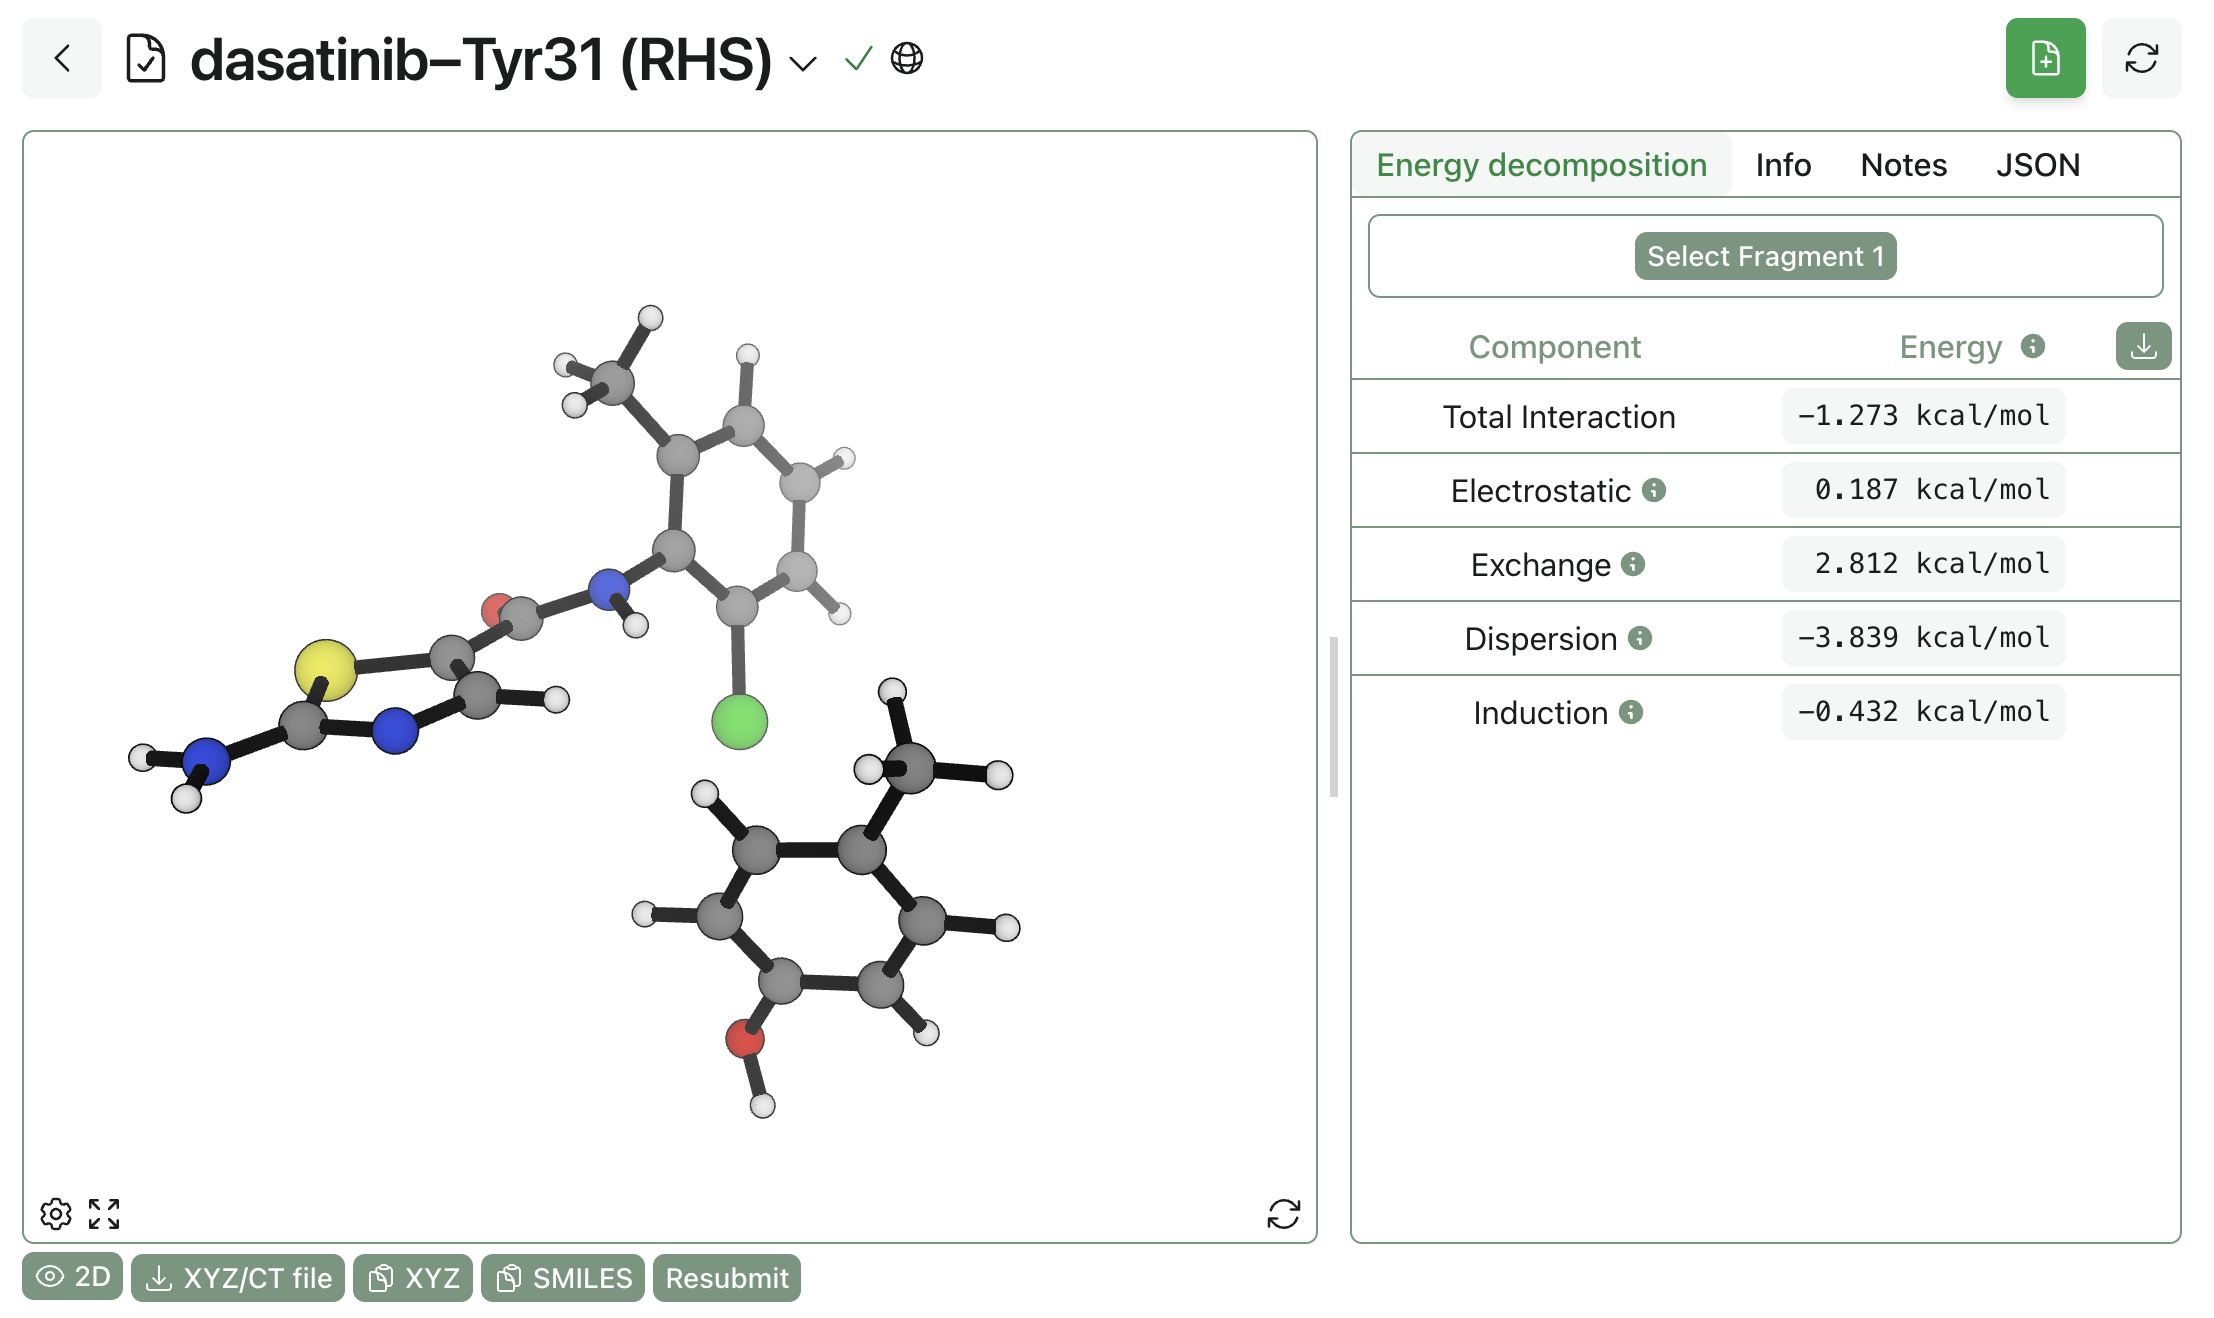2214x1318 pixels.
Task: Click the green checkmark status icon
Action: (x=859, y=59)
